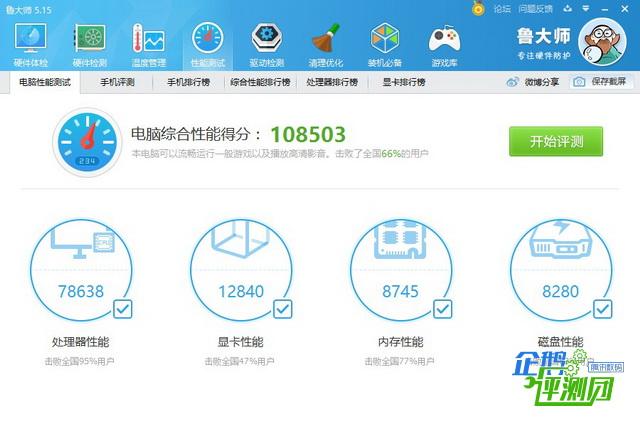Click the skin/shirt icon in title bar
The width and height of the screenshot is (640, 427).
click(x=568, y=9)
